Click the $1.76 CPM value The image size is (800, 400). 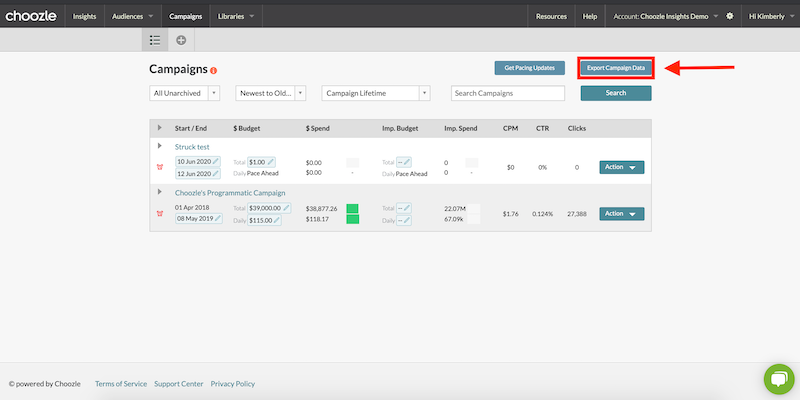point(510,214)
